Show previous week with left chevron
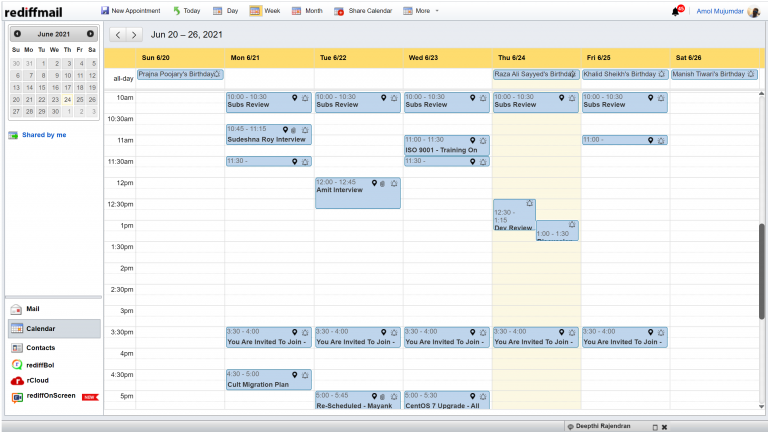 click(x=118, y=35)
